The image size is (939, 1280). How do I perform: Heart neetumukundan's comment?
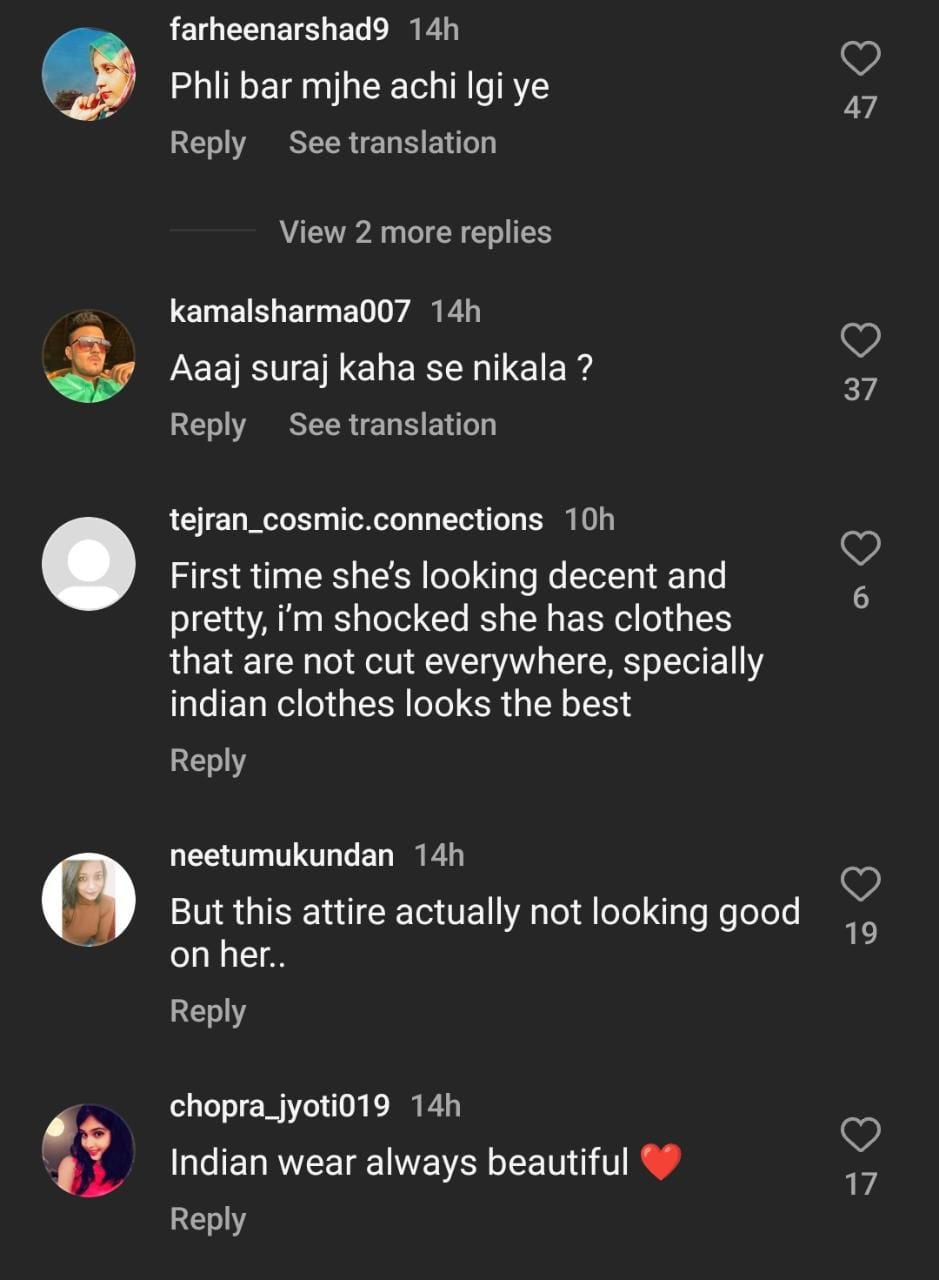(x=859, y=884)
